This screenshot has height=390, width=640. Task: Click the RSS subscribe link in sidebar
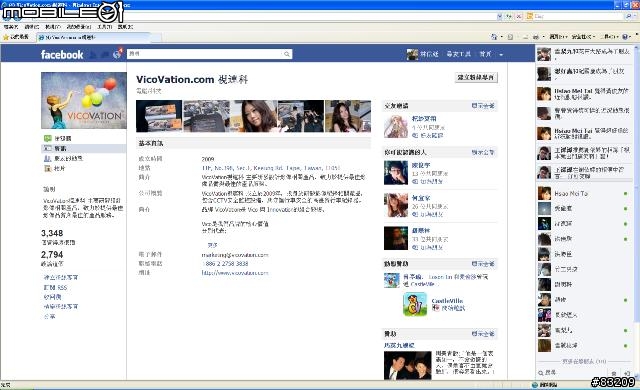coord(55,288)
